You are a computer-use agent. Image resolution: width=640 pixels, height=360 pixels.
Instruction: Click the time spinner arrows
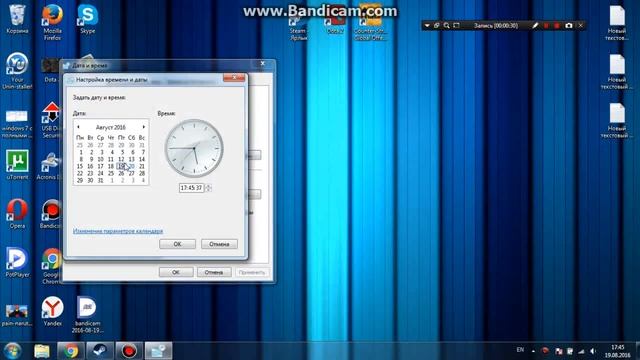[208, 188]
